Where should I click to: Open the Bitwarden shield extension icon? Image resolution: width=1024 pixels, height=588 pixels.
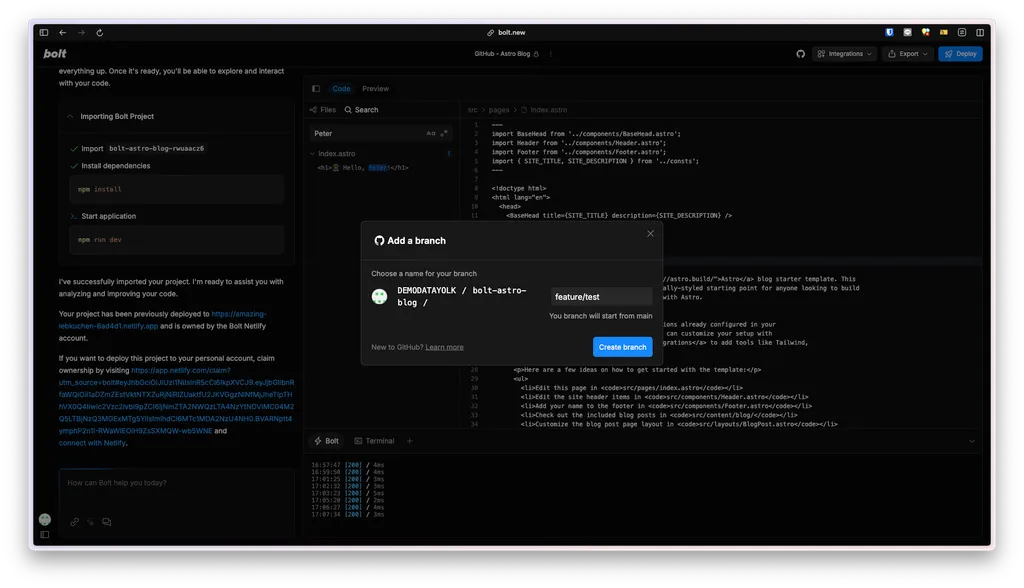889,32
